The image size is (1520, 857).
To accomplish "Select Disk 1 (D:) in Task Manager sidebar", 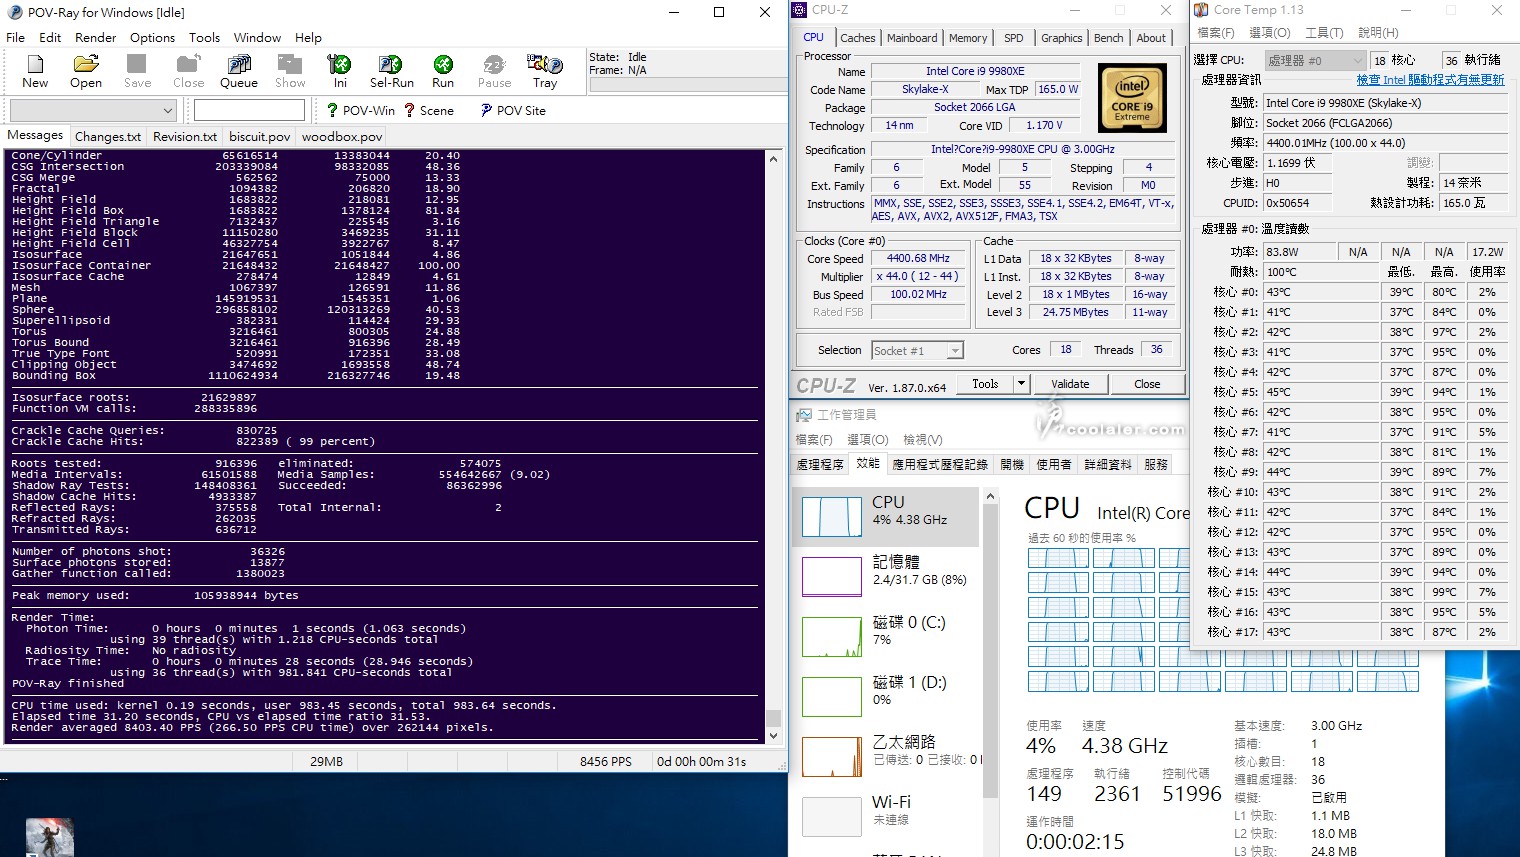I will click(x=886, y=696).
